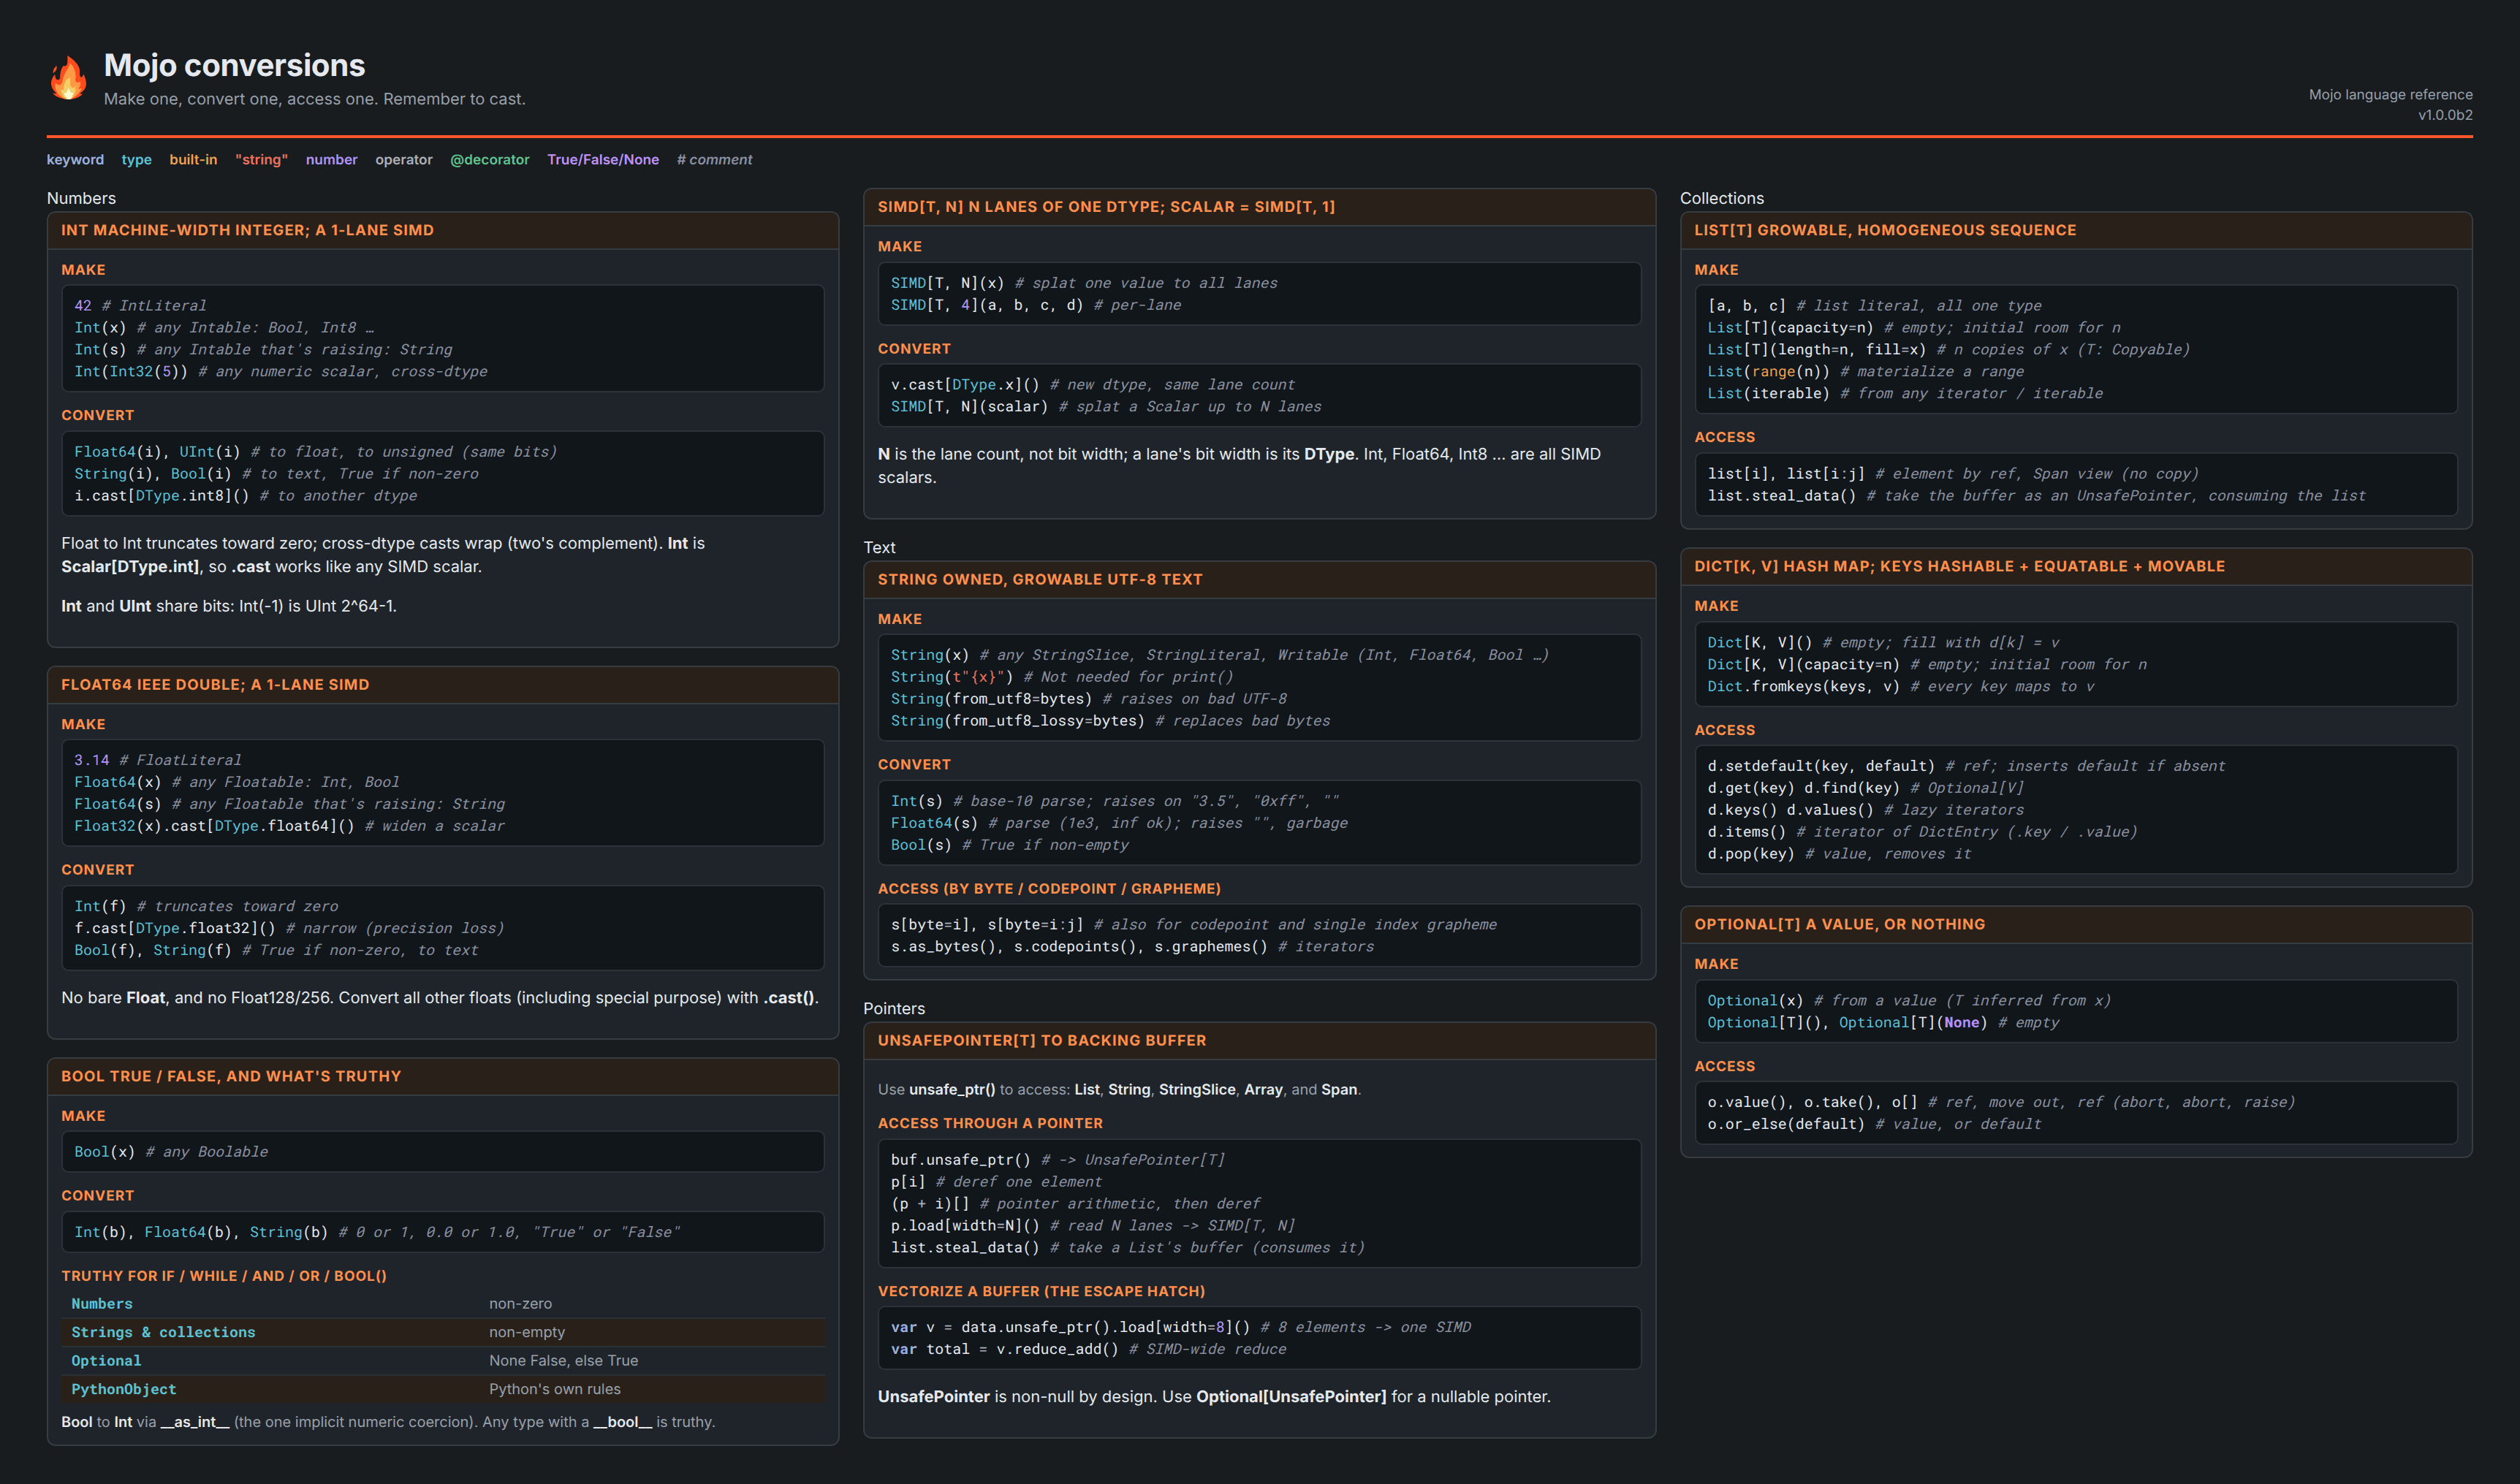The image size is (2520, 1484).
Task: Click the 'DICT[K, V] HASH MAP' card header
Action: click(2076, 566)
